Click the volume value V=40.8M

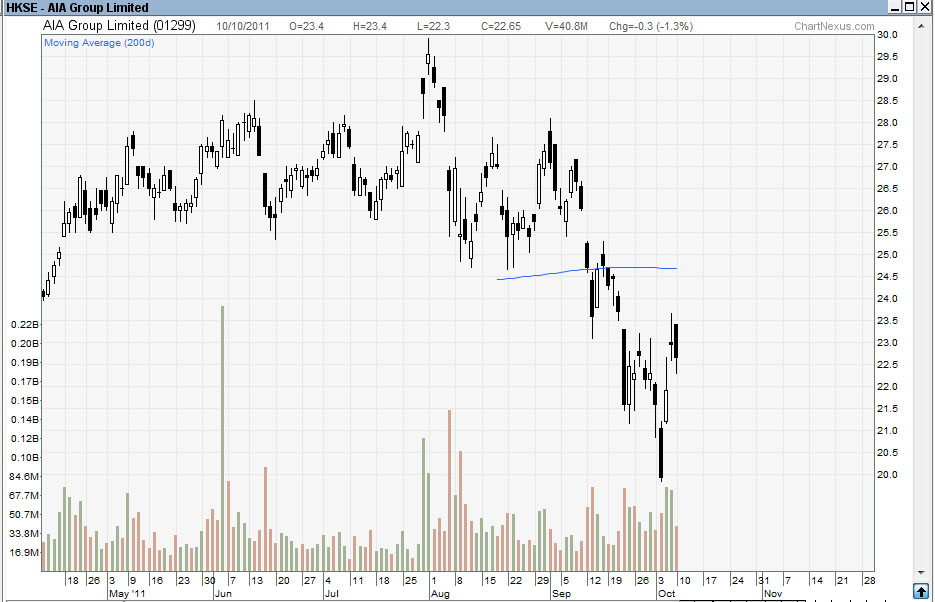tap(566, 26)
